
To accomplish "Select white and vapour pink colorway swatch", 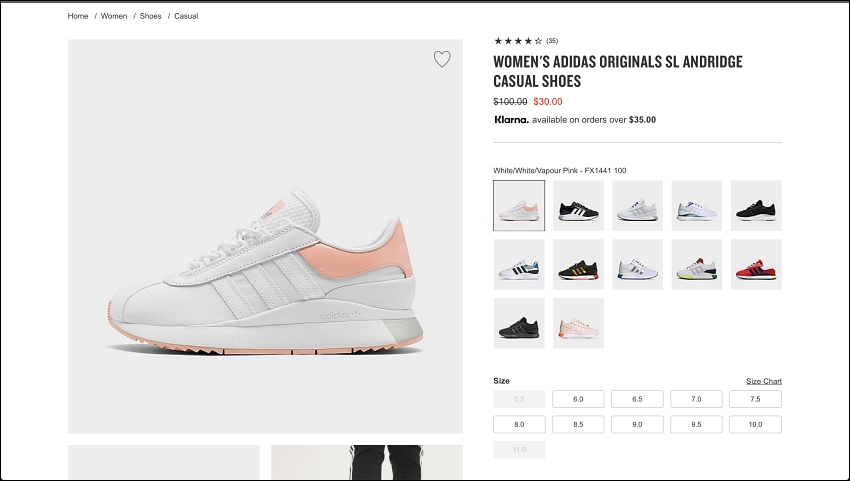I will tap(519, 206).
